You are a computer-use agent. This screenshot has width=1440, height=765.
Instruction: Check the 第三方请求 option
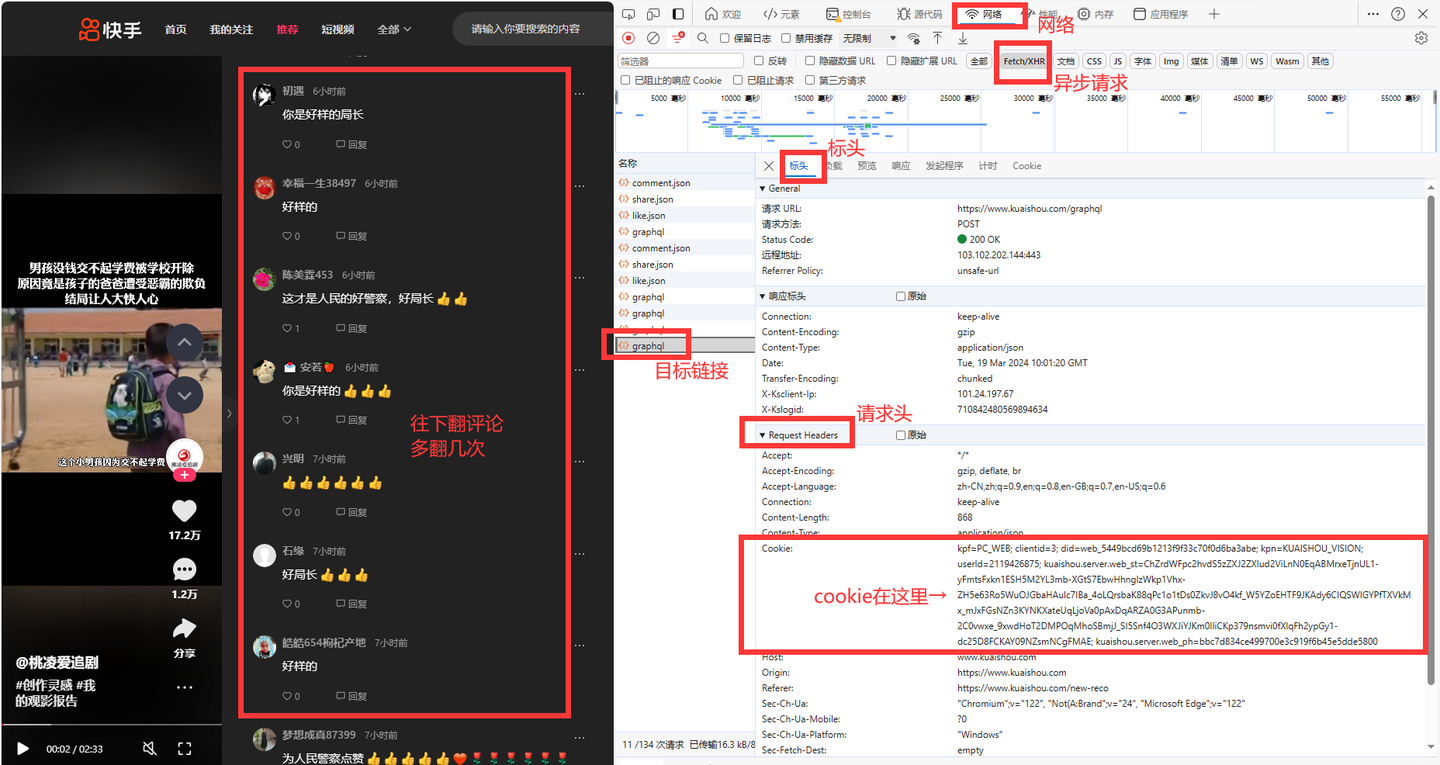click(x=810, y=80)
